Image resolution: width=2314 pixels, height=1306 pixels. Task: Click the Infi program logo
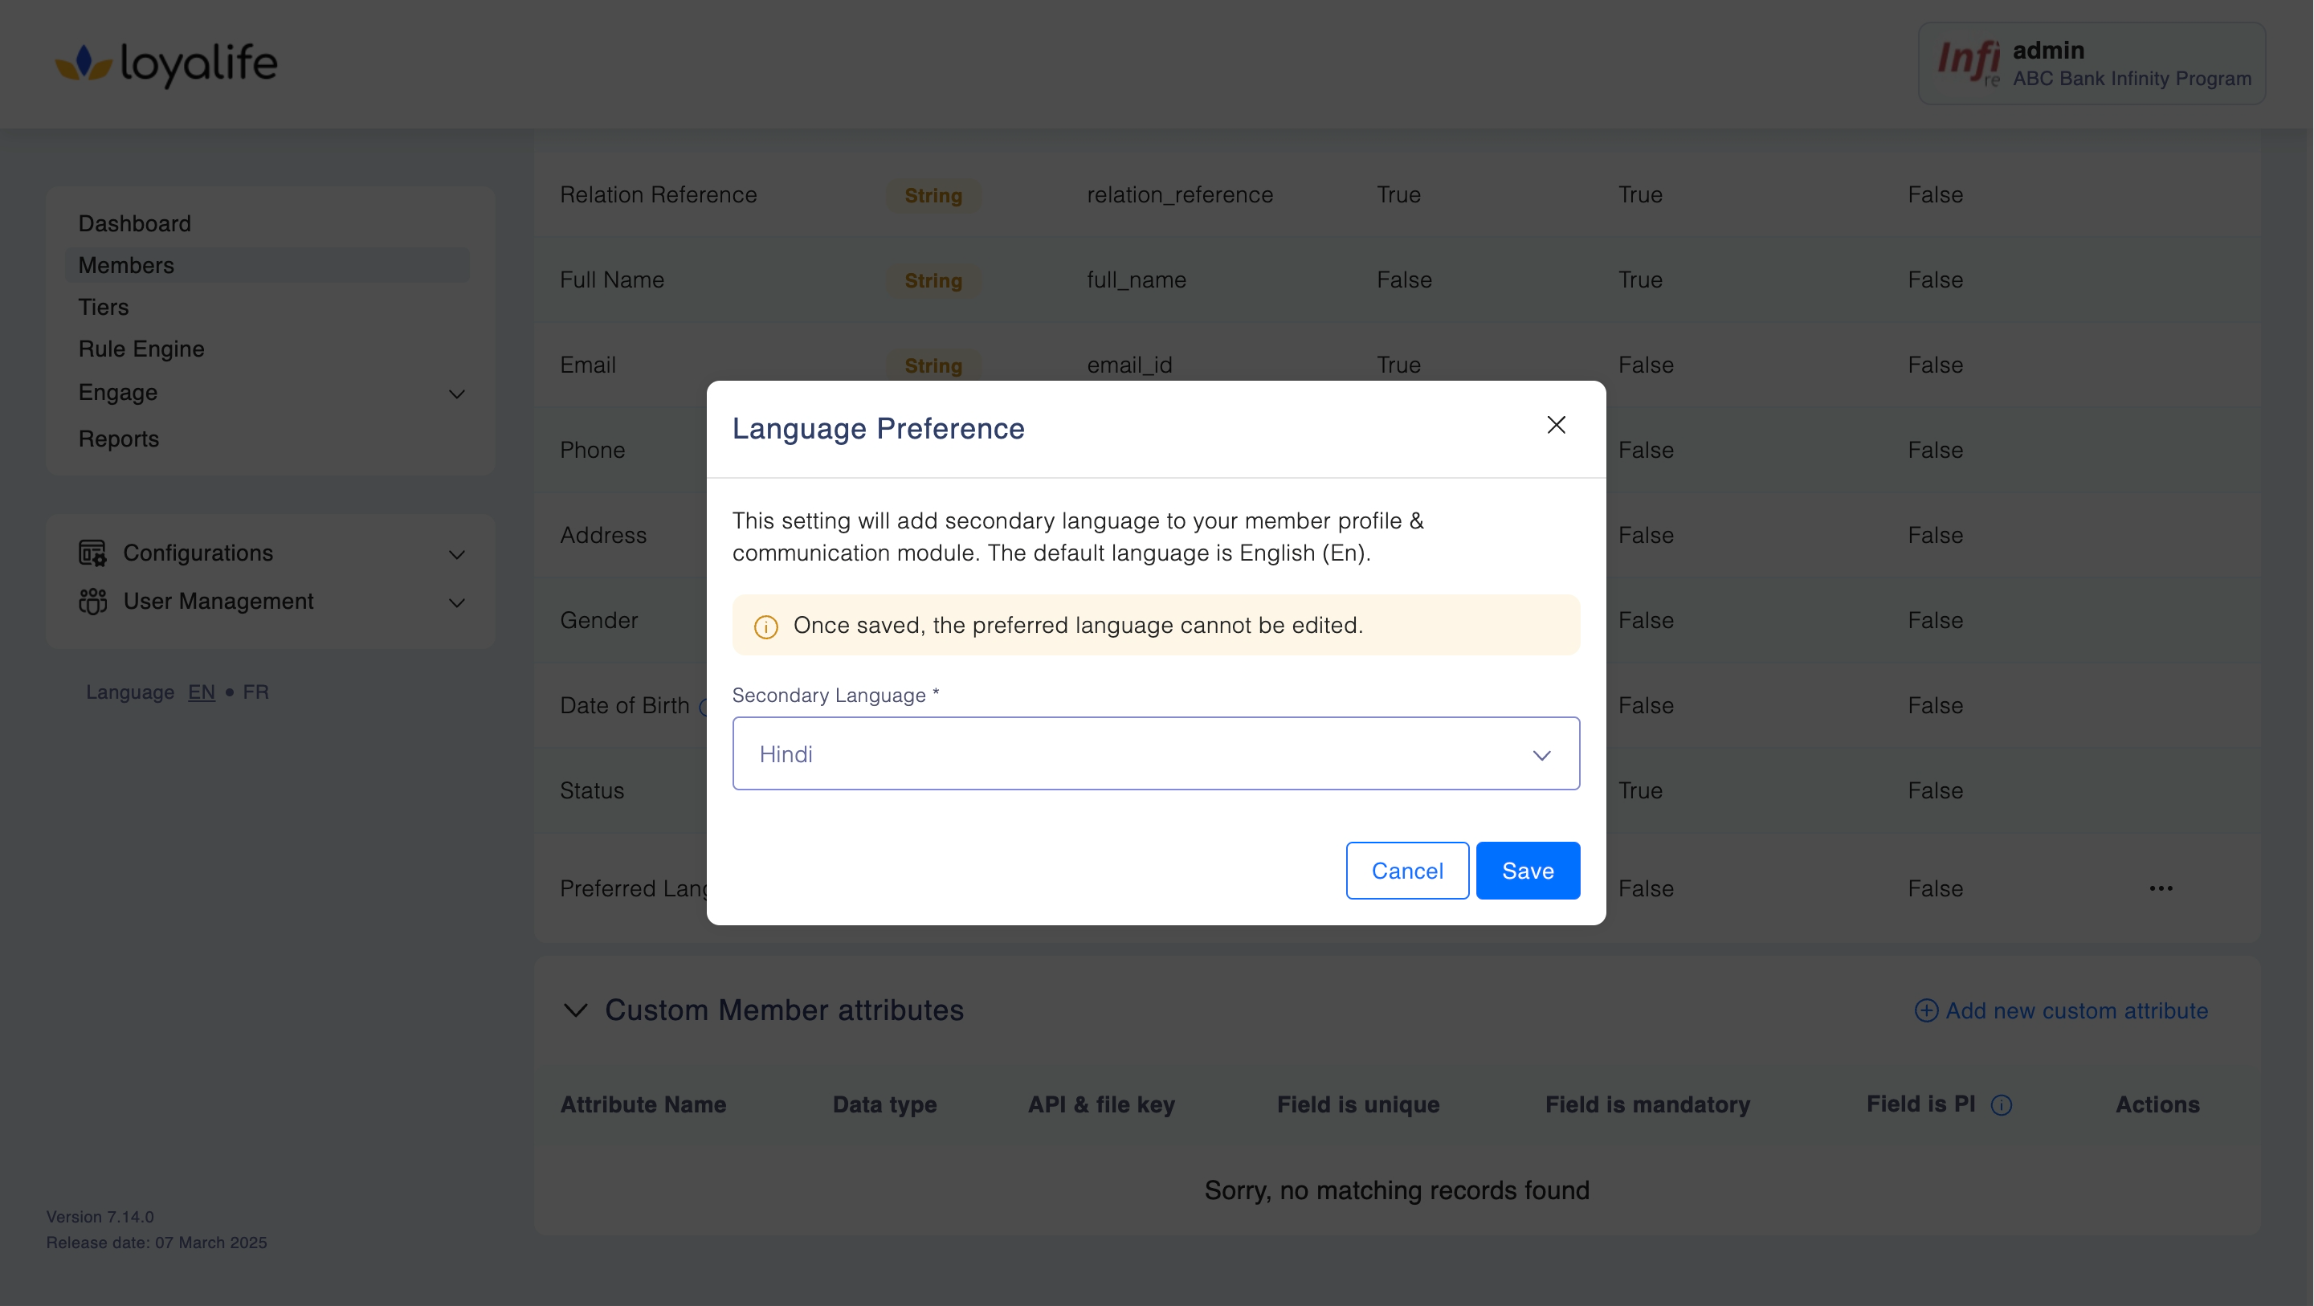point(1967,62)
